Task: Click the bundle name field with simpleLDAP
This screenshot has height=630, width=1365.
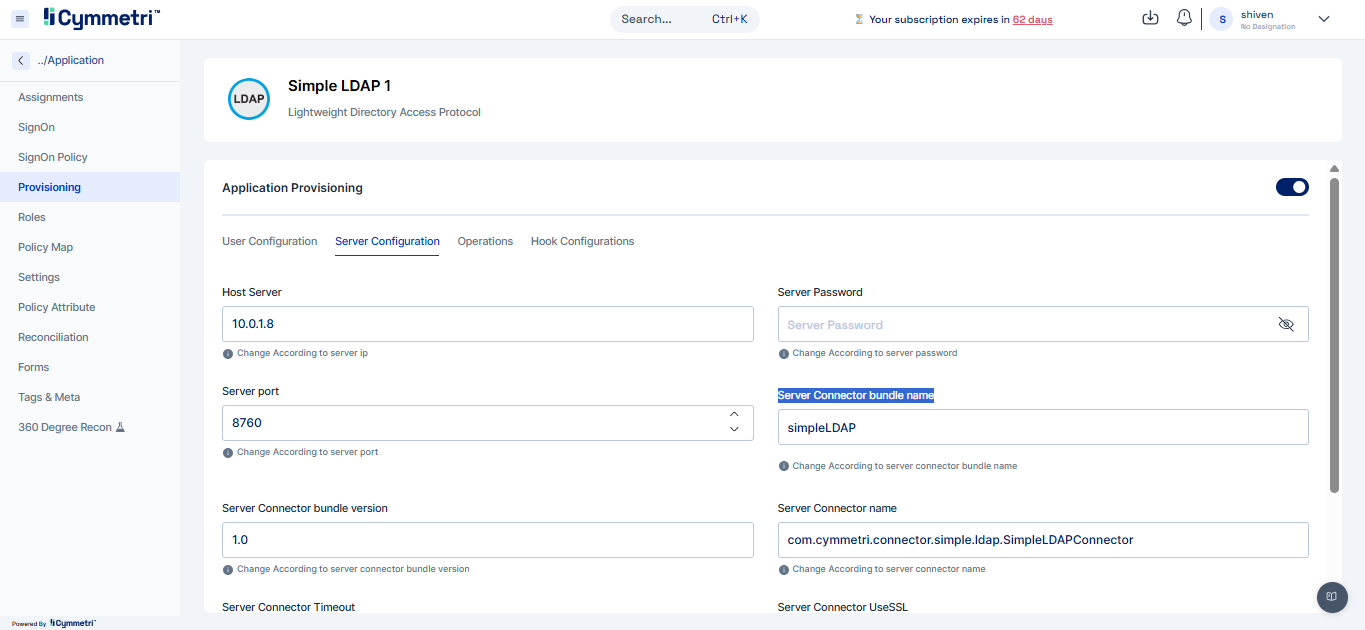Action: pos(1043,427)
